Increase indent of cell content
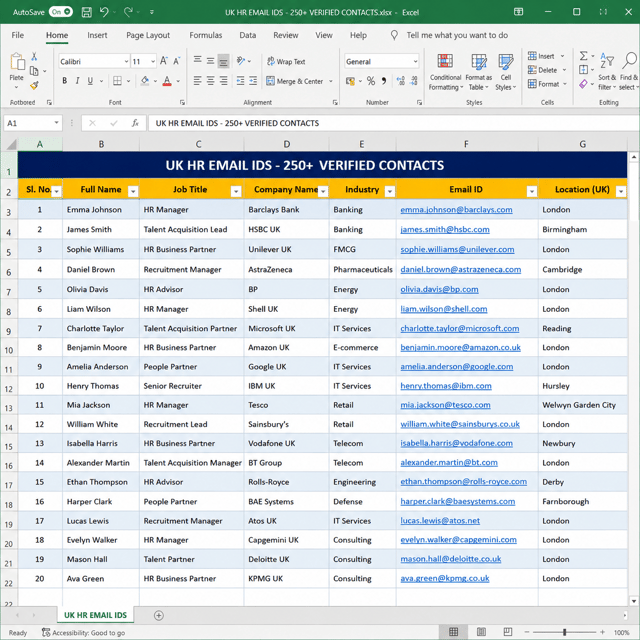 253,81
